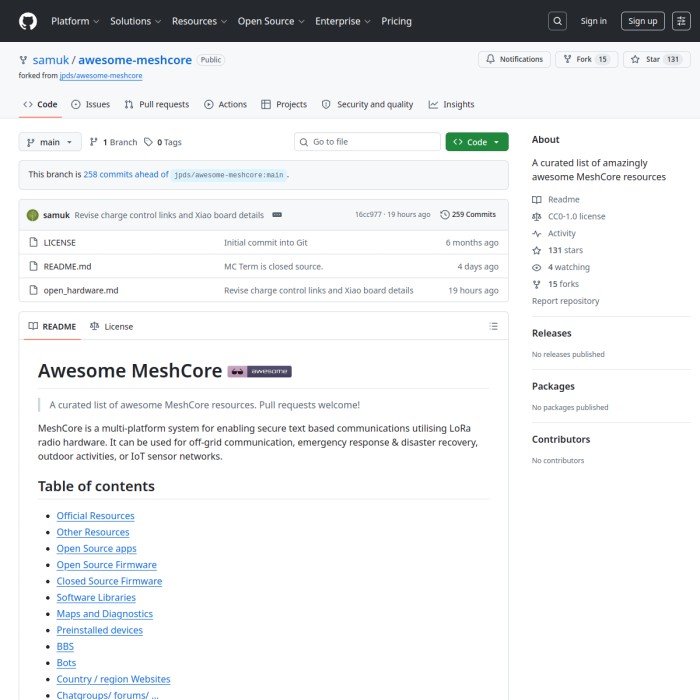700x700 pixels.
Task: Switch to the Issues tab
Action: [x=91, y=104]
